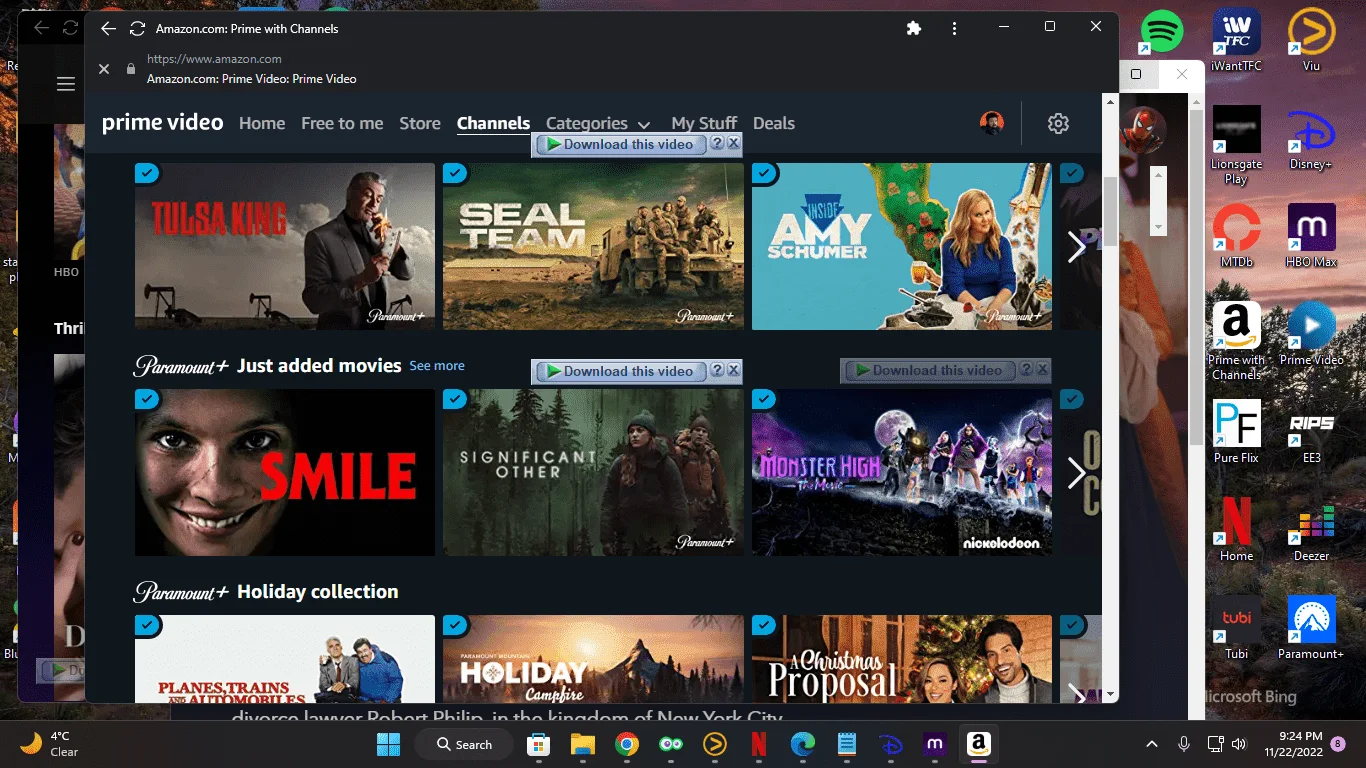This screenshot has width=1366, height=768.
Task: Open the Tulsa King thumbnail
Action: coord(285,246)
